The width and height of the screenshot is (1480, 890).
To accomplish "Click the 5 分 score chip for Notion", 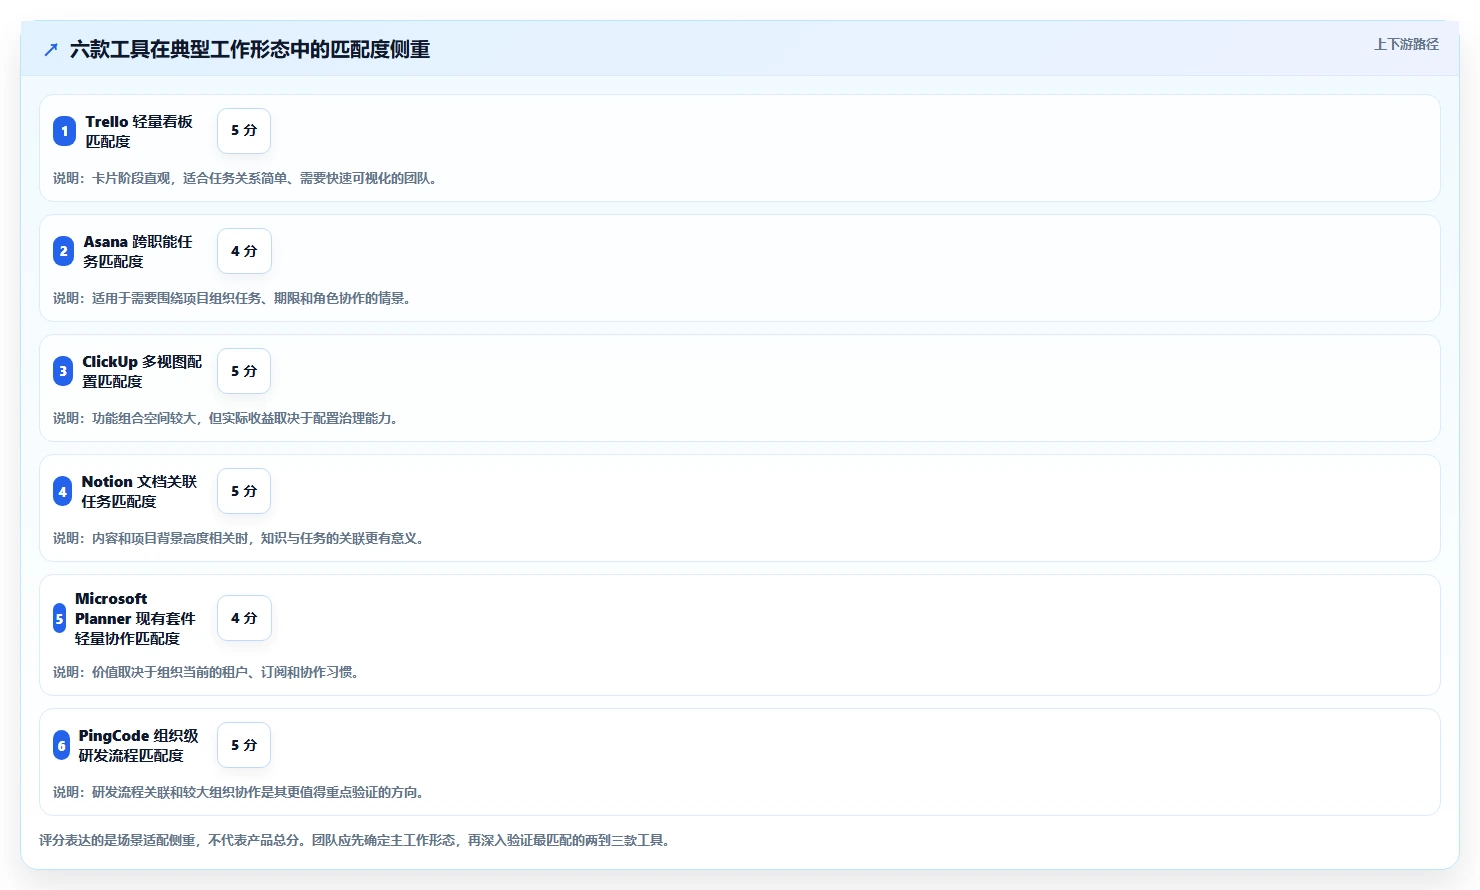I will click(244, 491).
